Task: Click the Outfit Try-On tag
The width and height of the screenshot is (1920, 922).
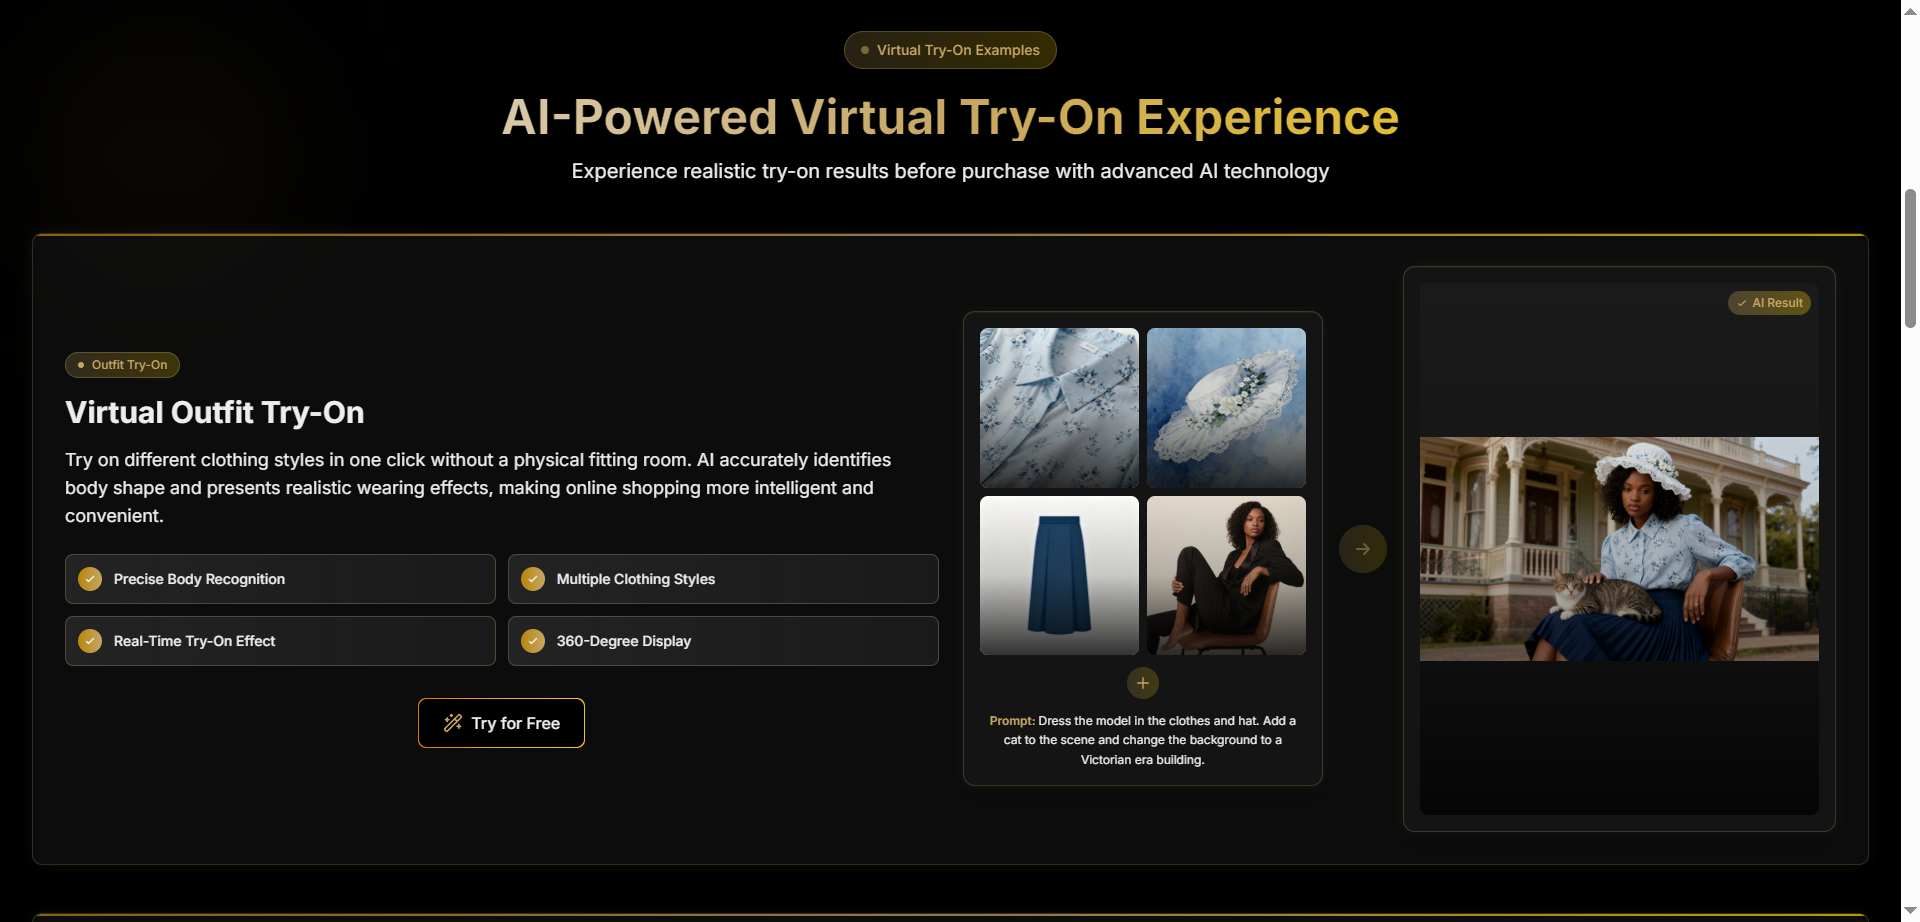Action: click(x=122, y=365)
